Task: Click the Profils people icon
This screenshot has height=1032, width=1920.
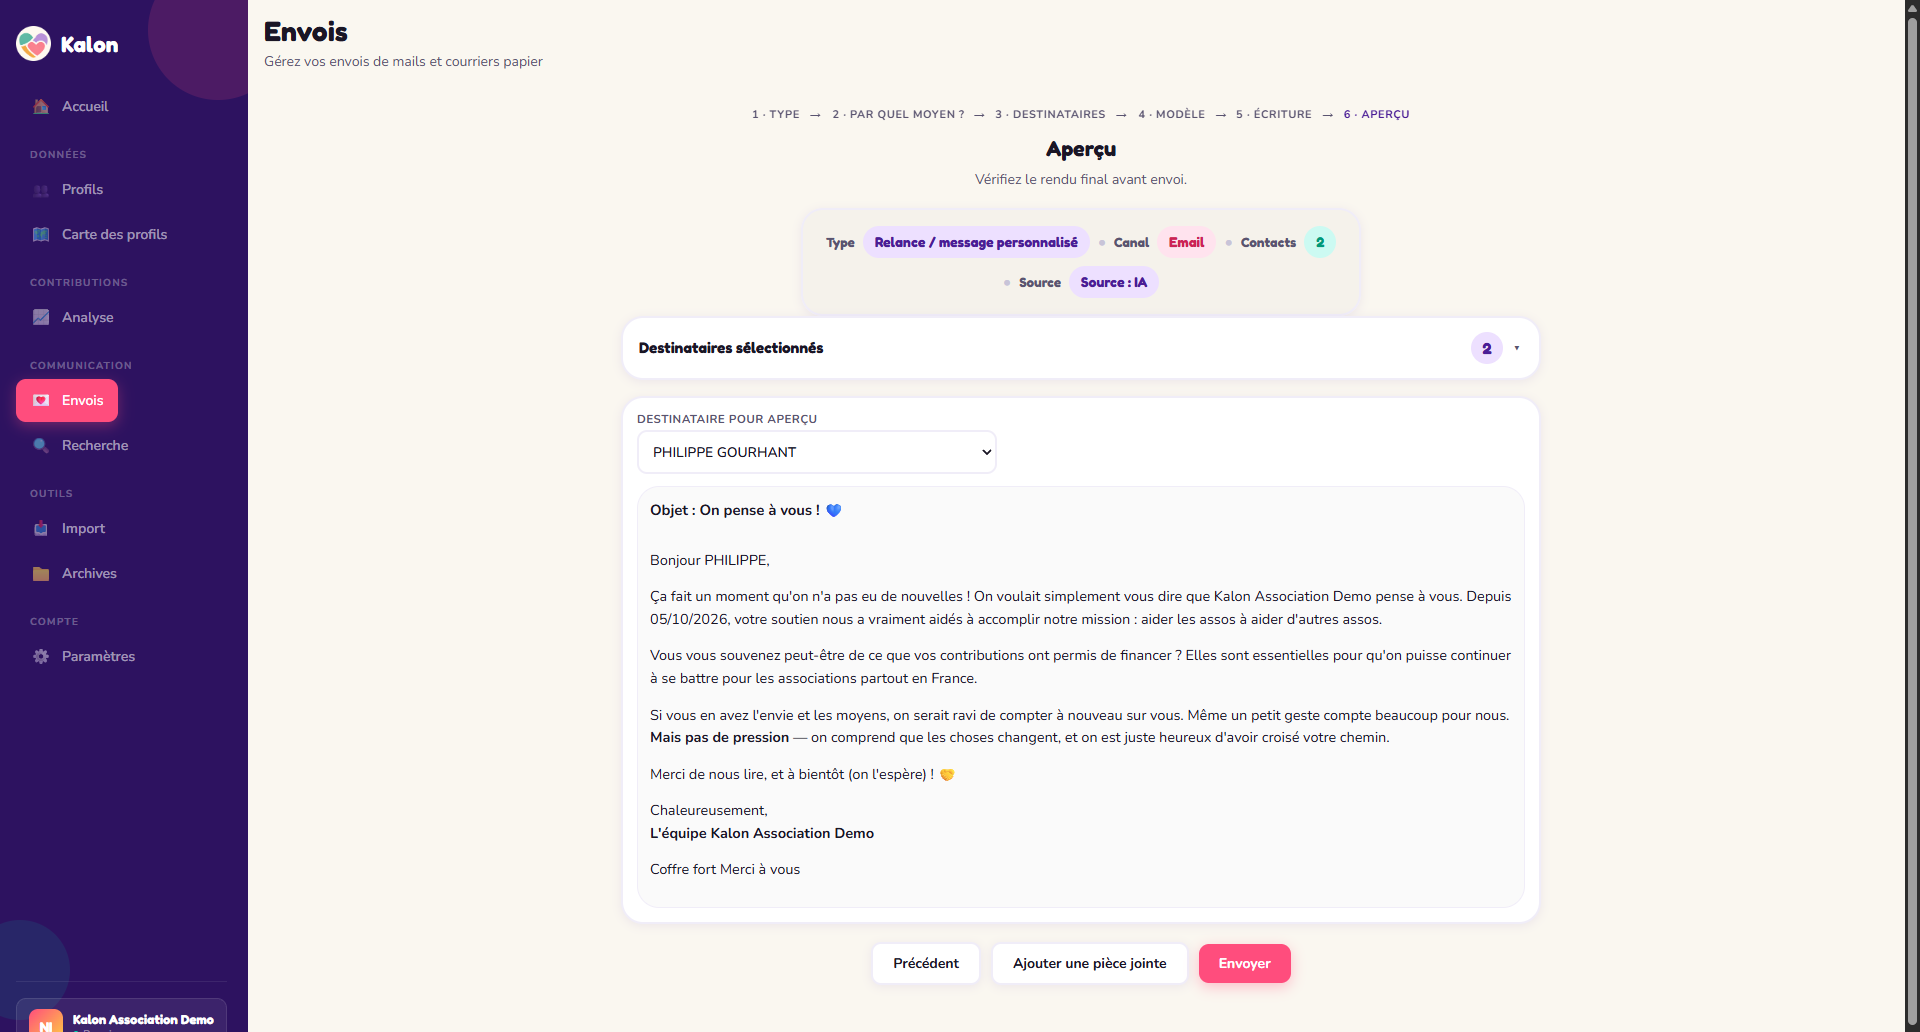Action: tap(41, 190)
